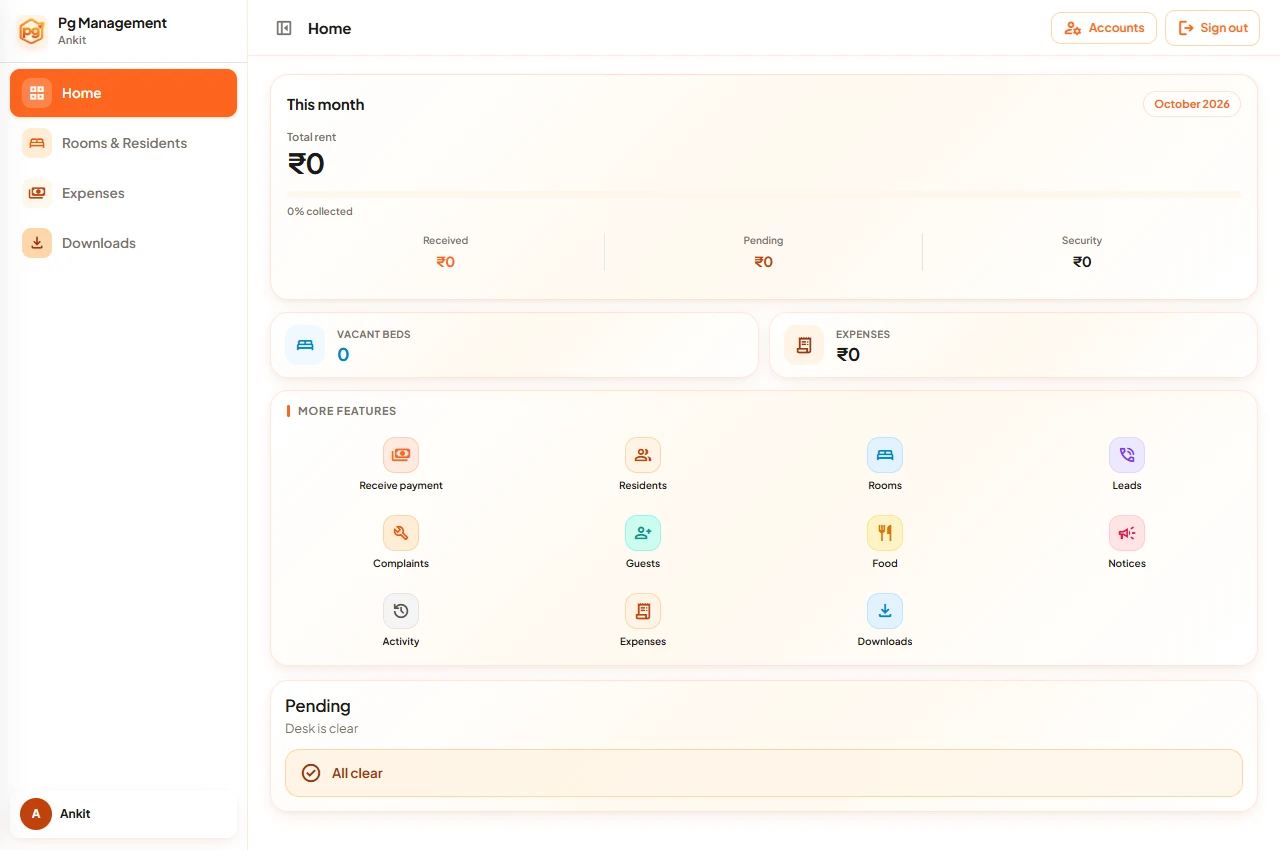Click Ankit's avatar in the sidebar footer
Image resolution: width=1280 pixels, height=850 pixels.
point(36,814)
